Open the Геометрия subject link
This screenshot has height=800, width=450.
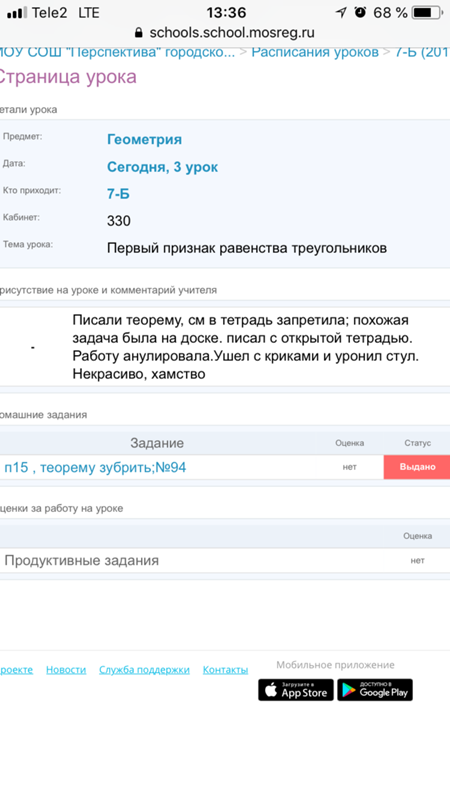[144, 139]
